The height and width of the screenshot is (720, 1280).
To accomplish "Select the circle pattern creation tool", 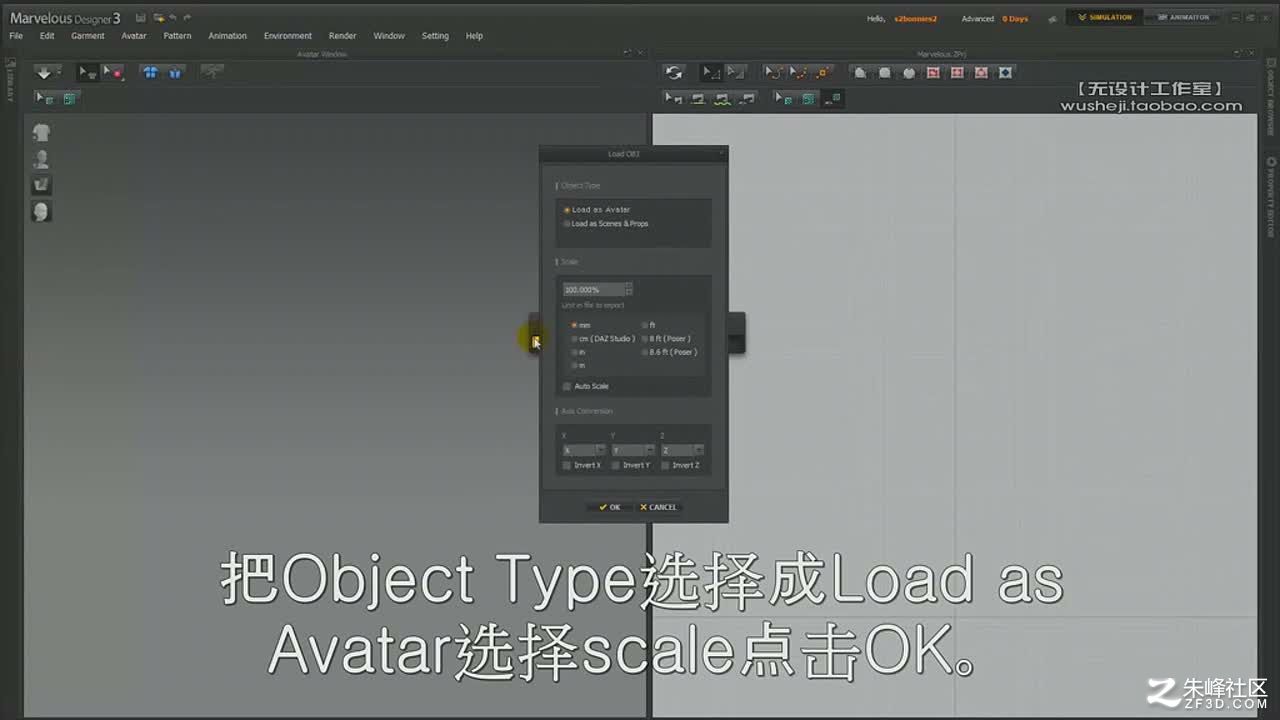I will click(908, 72).
